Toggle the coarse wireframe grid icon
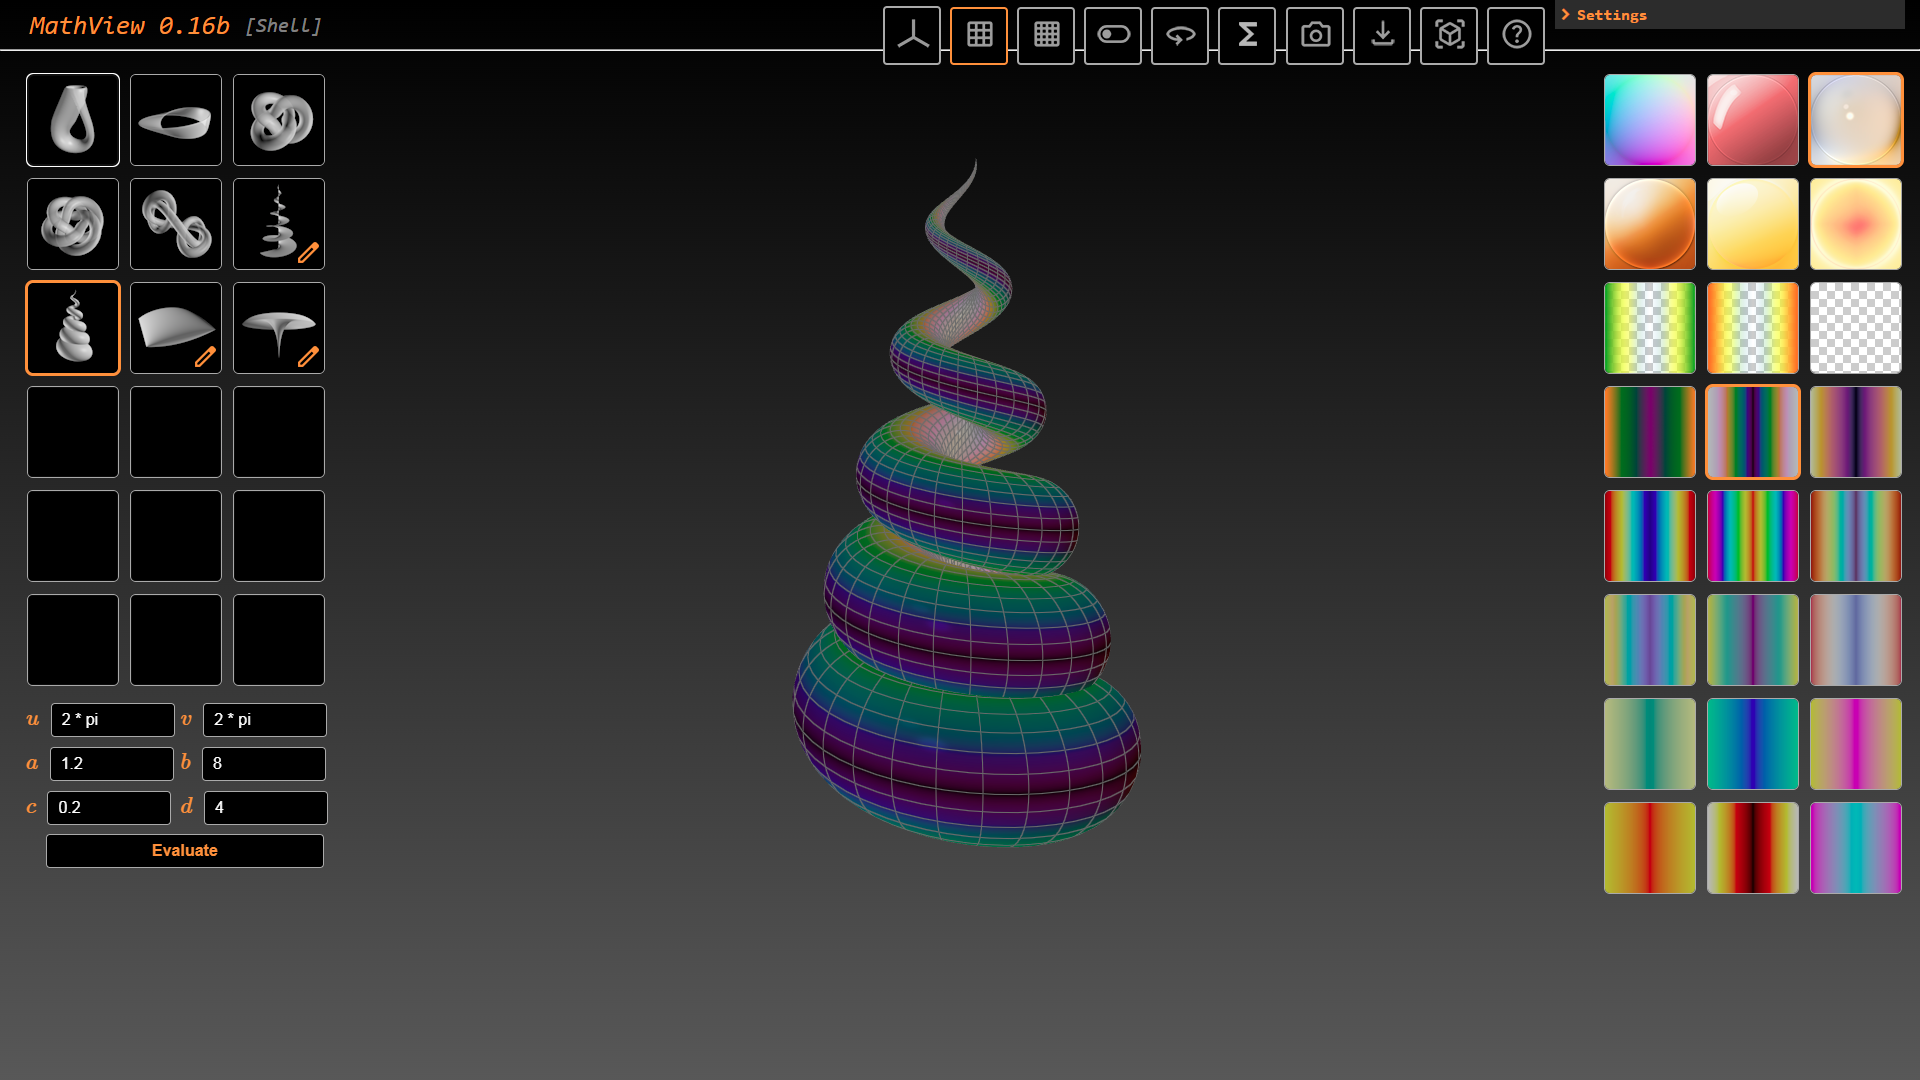The image size is (1920, 1080). point(978,35)
